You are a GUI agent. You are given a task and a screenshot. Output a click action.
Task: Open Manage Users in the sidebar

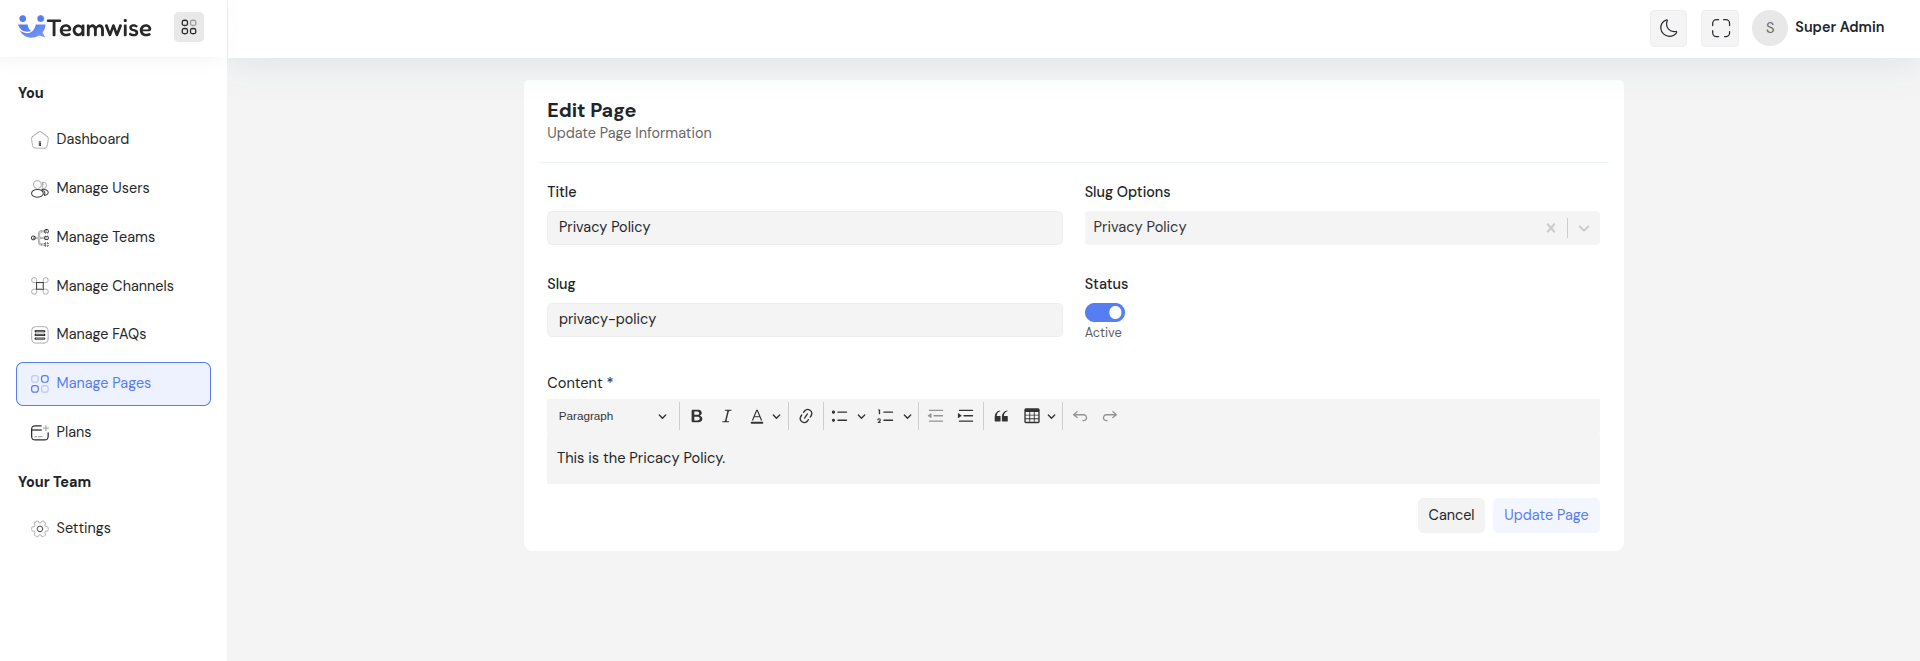pos(102,188)
